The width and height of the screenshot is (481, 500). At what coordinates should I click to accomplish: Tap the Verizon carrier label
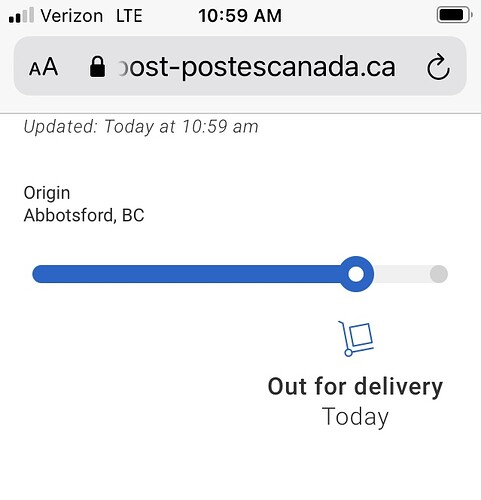click(72, 16)
